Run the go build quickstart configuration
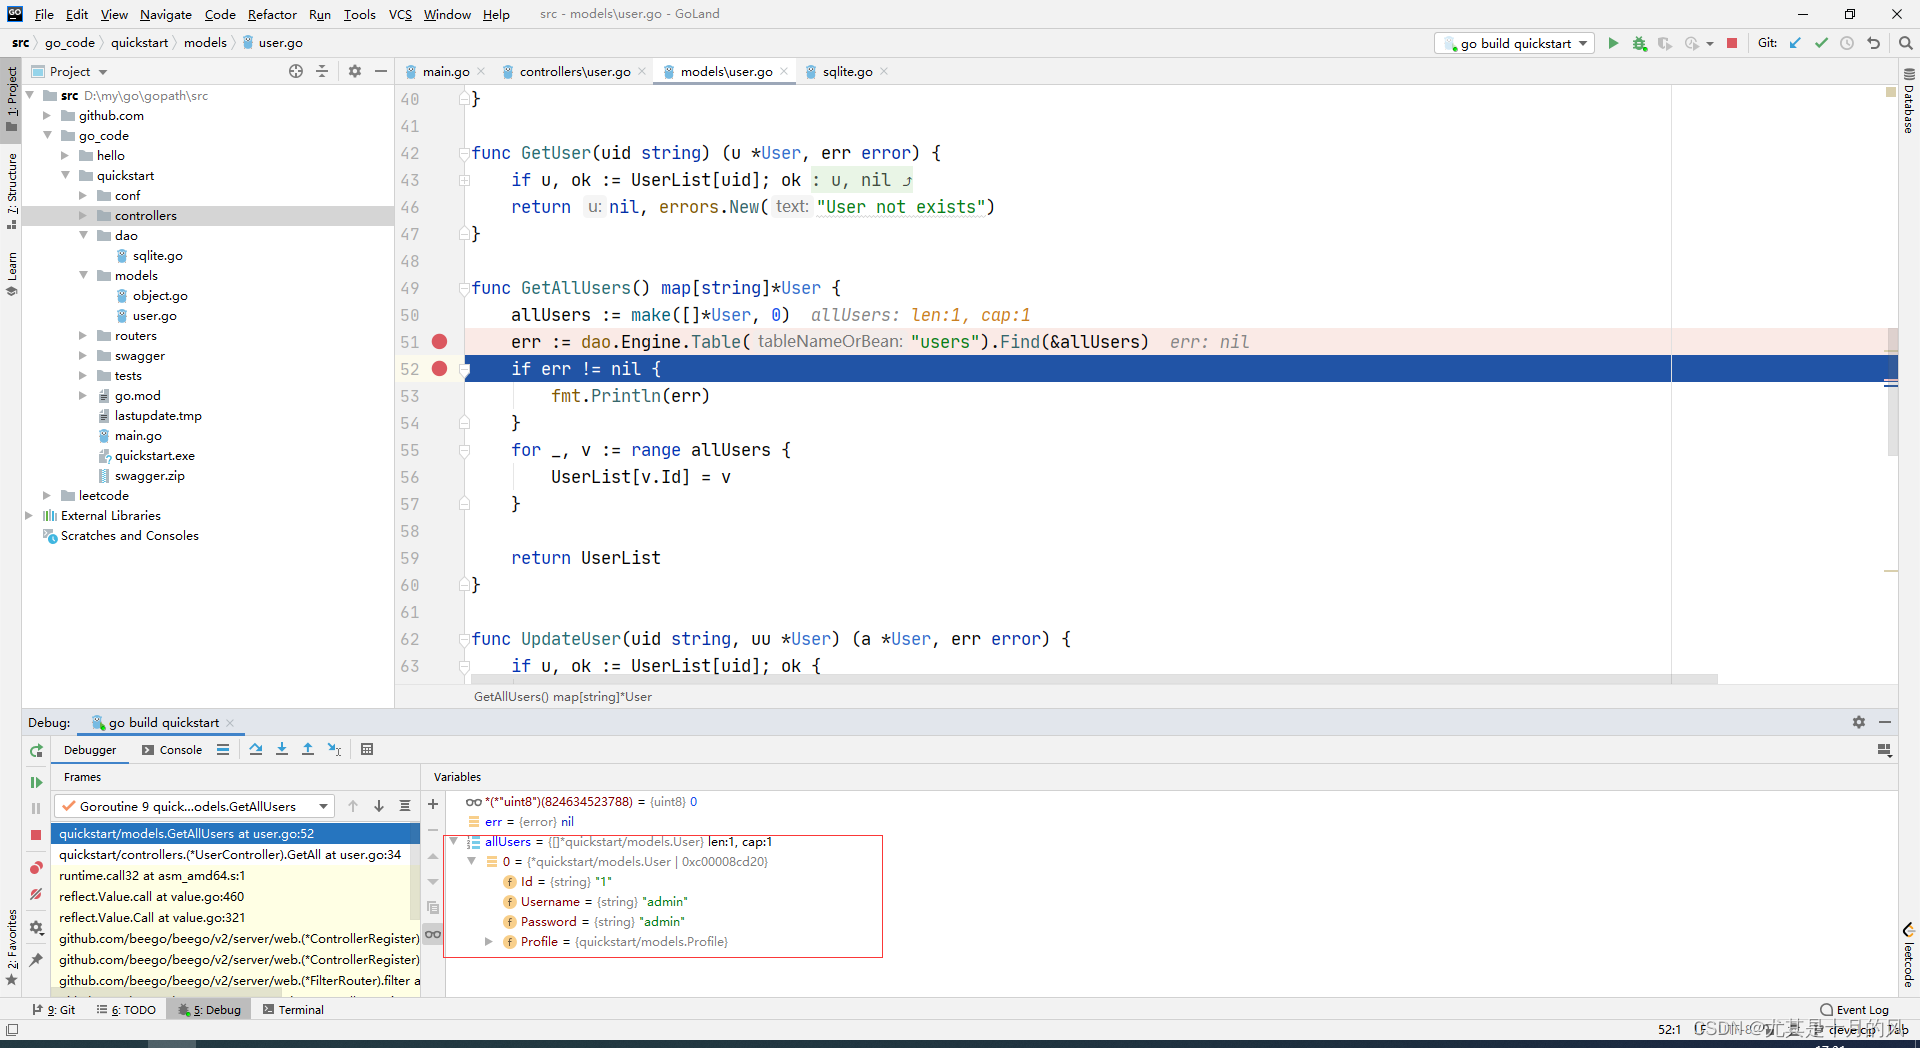This screenshot has width=1920, height=1048. tap(1613, 43)
